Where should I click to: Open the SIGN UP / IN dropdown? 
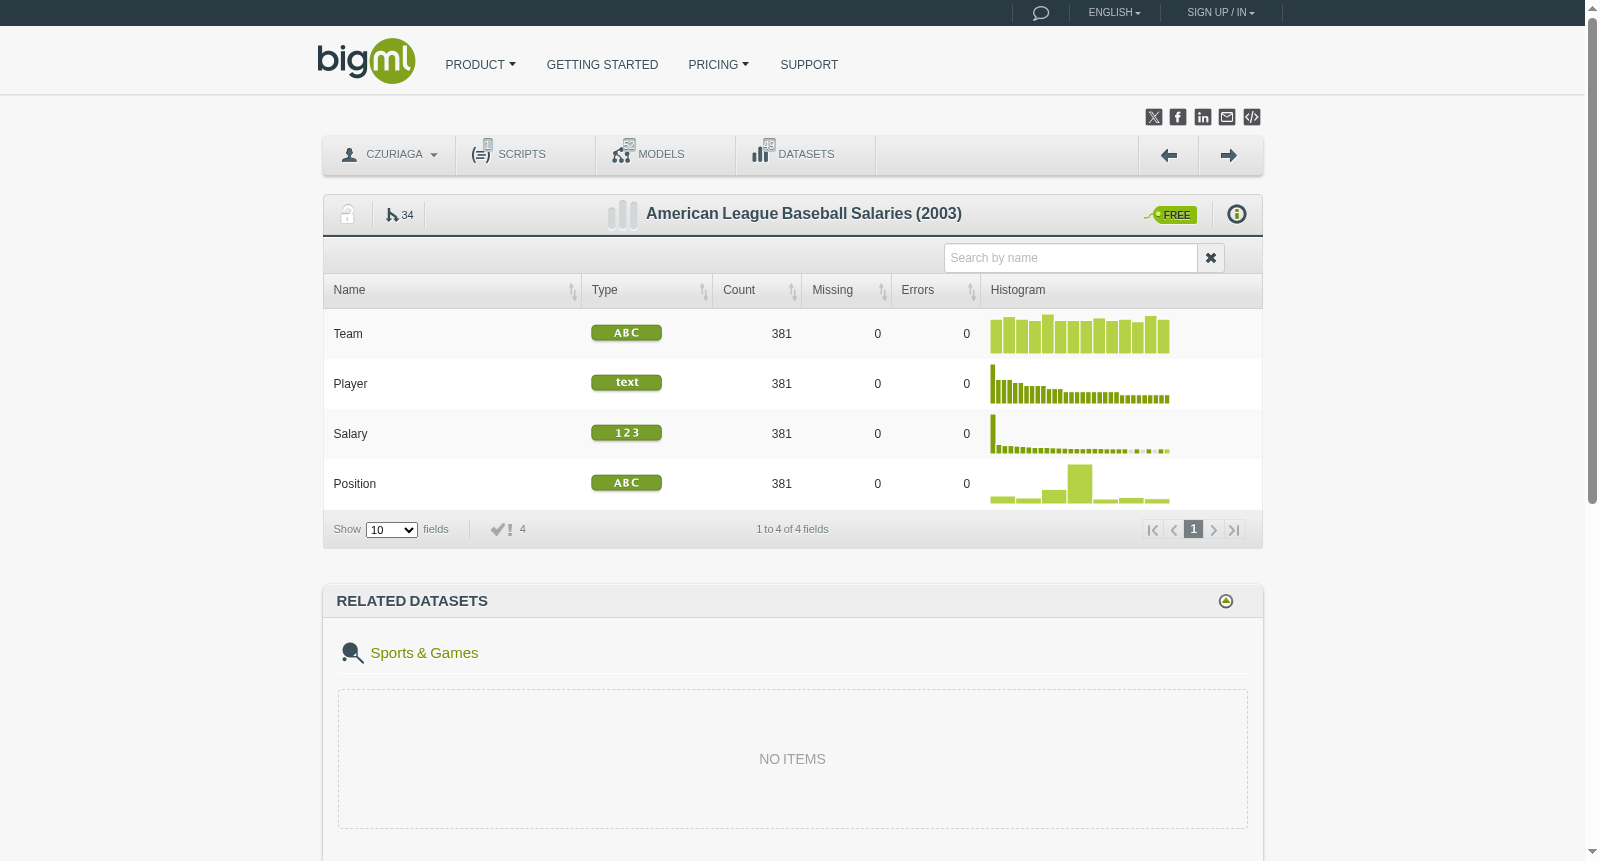click(x=1220, y=13)
